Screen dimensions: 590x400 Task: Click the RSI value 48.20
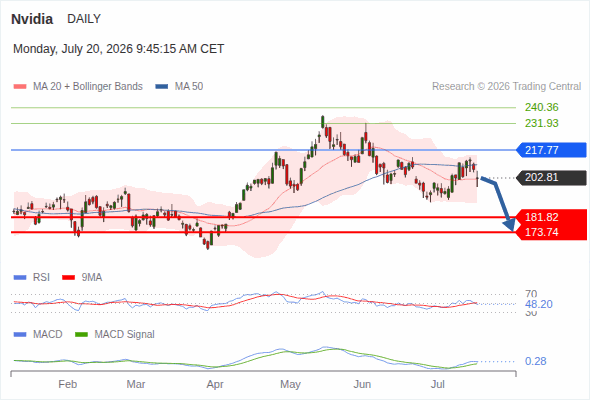(539, 304)
